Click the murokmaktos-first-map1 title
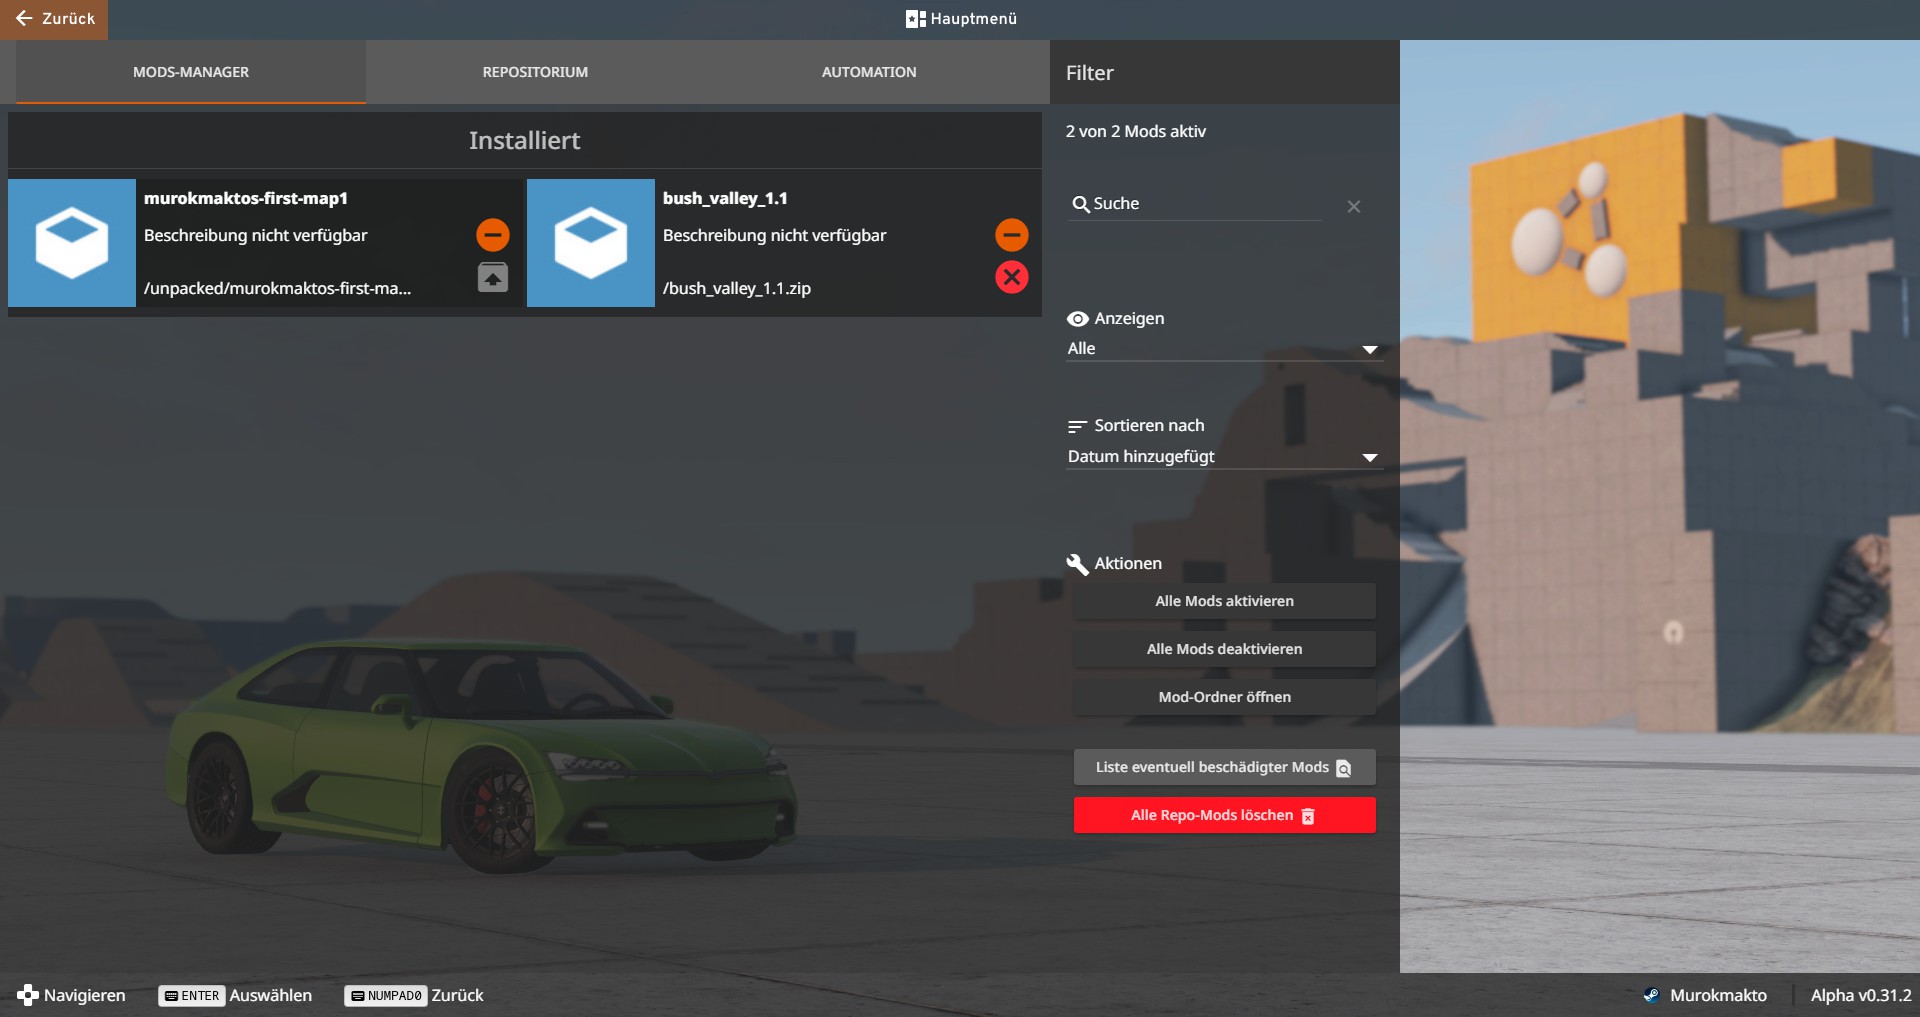This screenshot has width=1920, height=1017. 246,198
